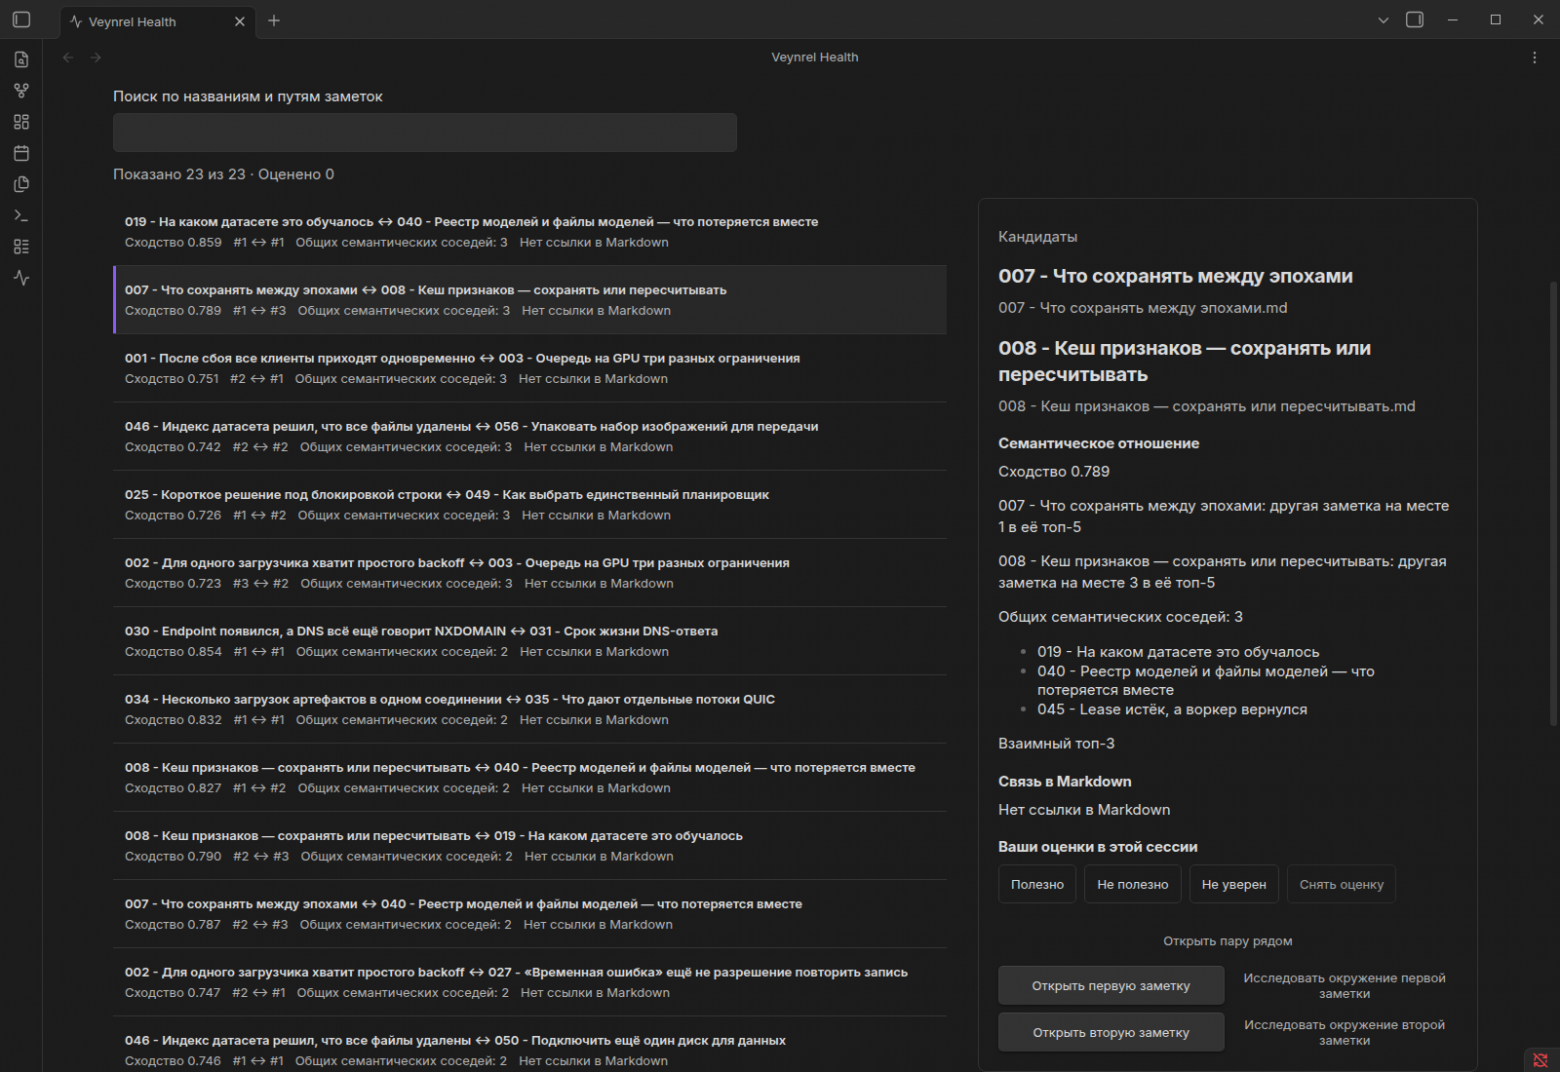Open graph view from the ribbon
The width and height of the screenshot is (1560, 1072).
pos(21,91)
